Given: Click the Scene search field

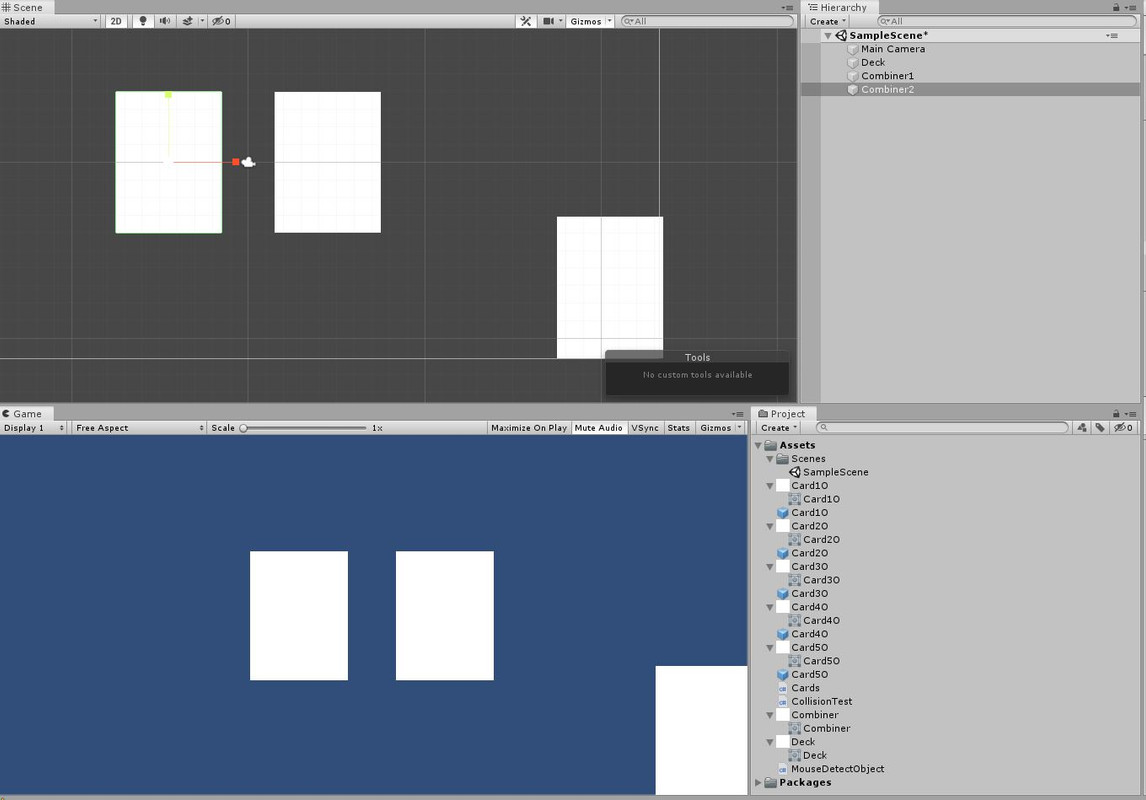Looking at the screenshot, I should [707, 21].
